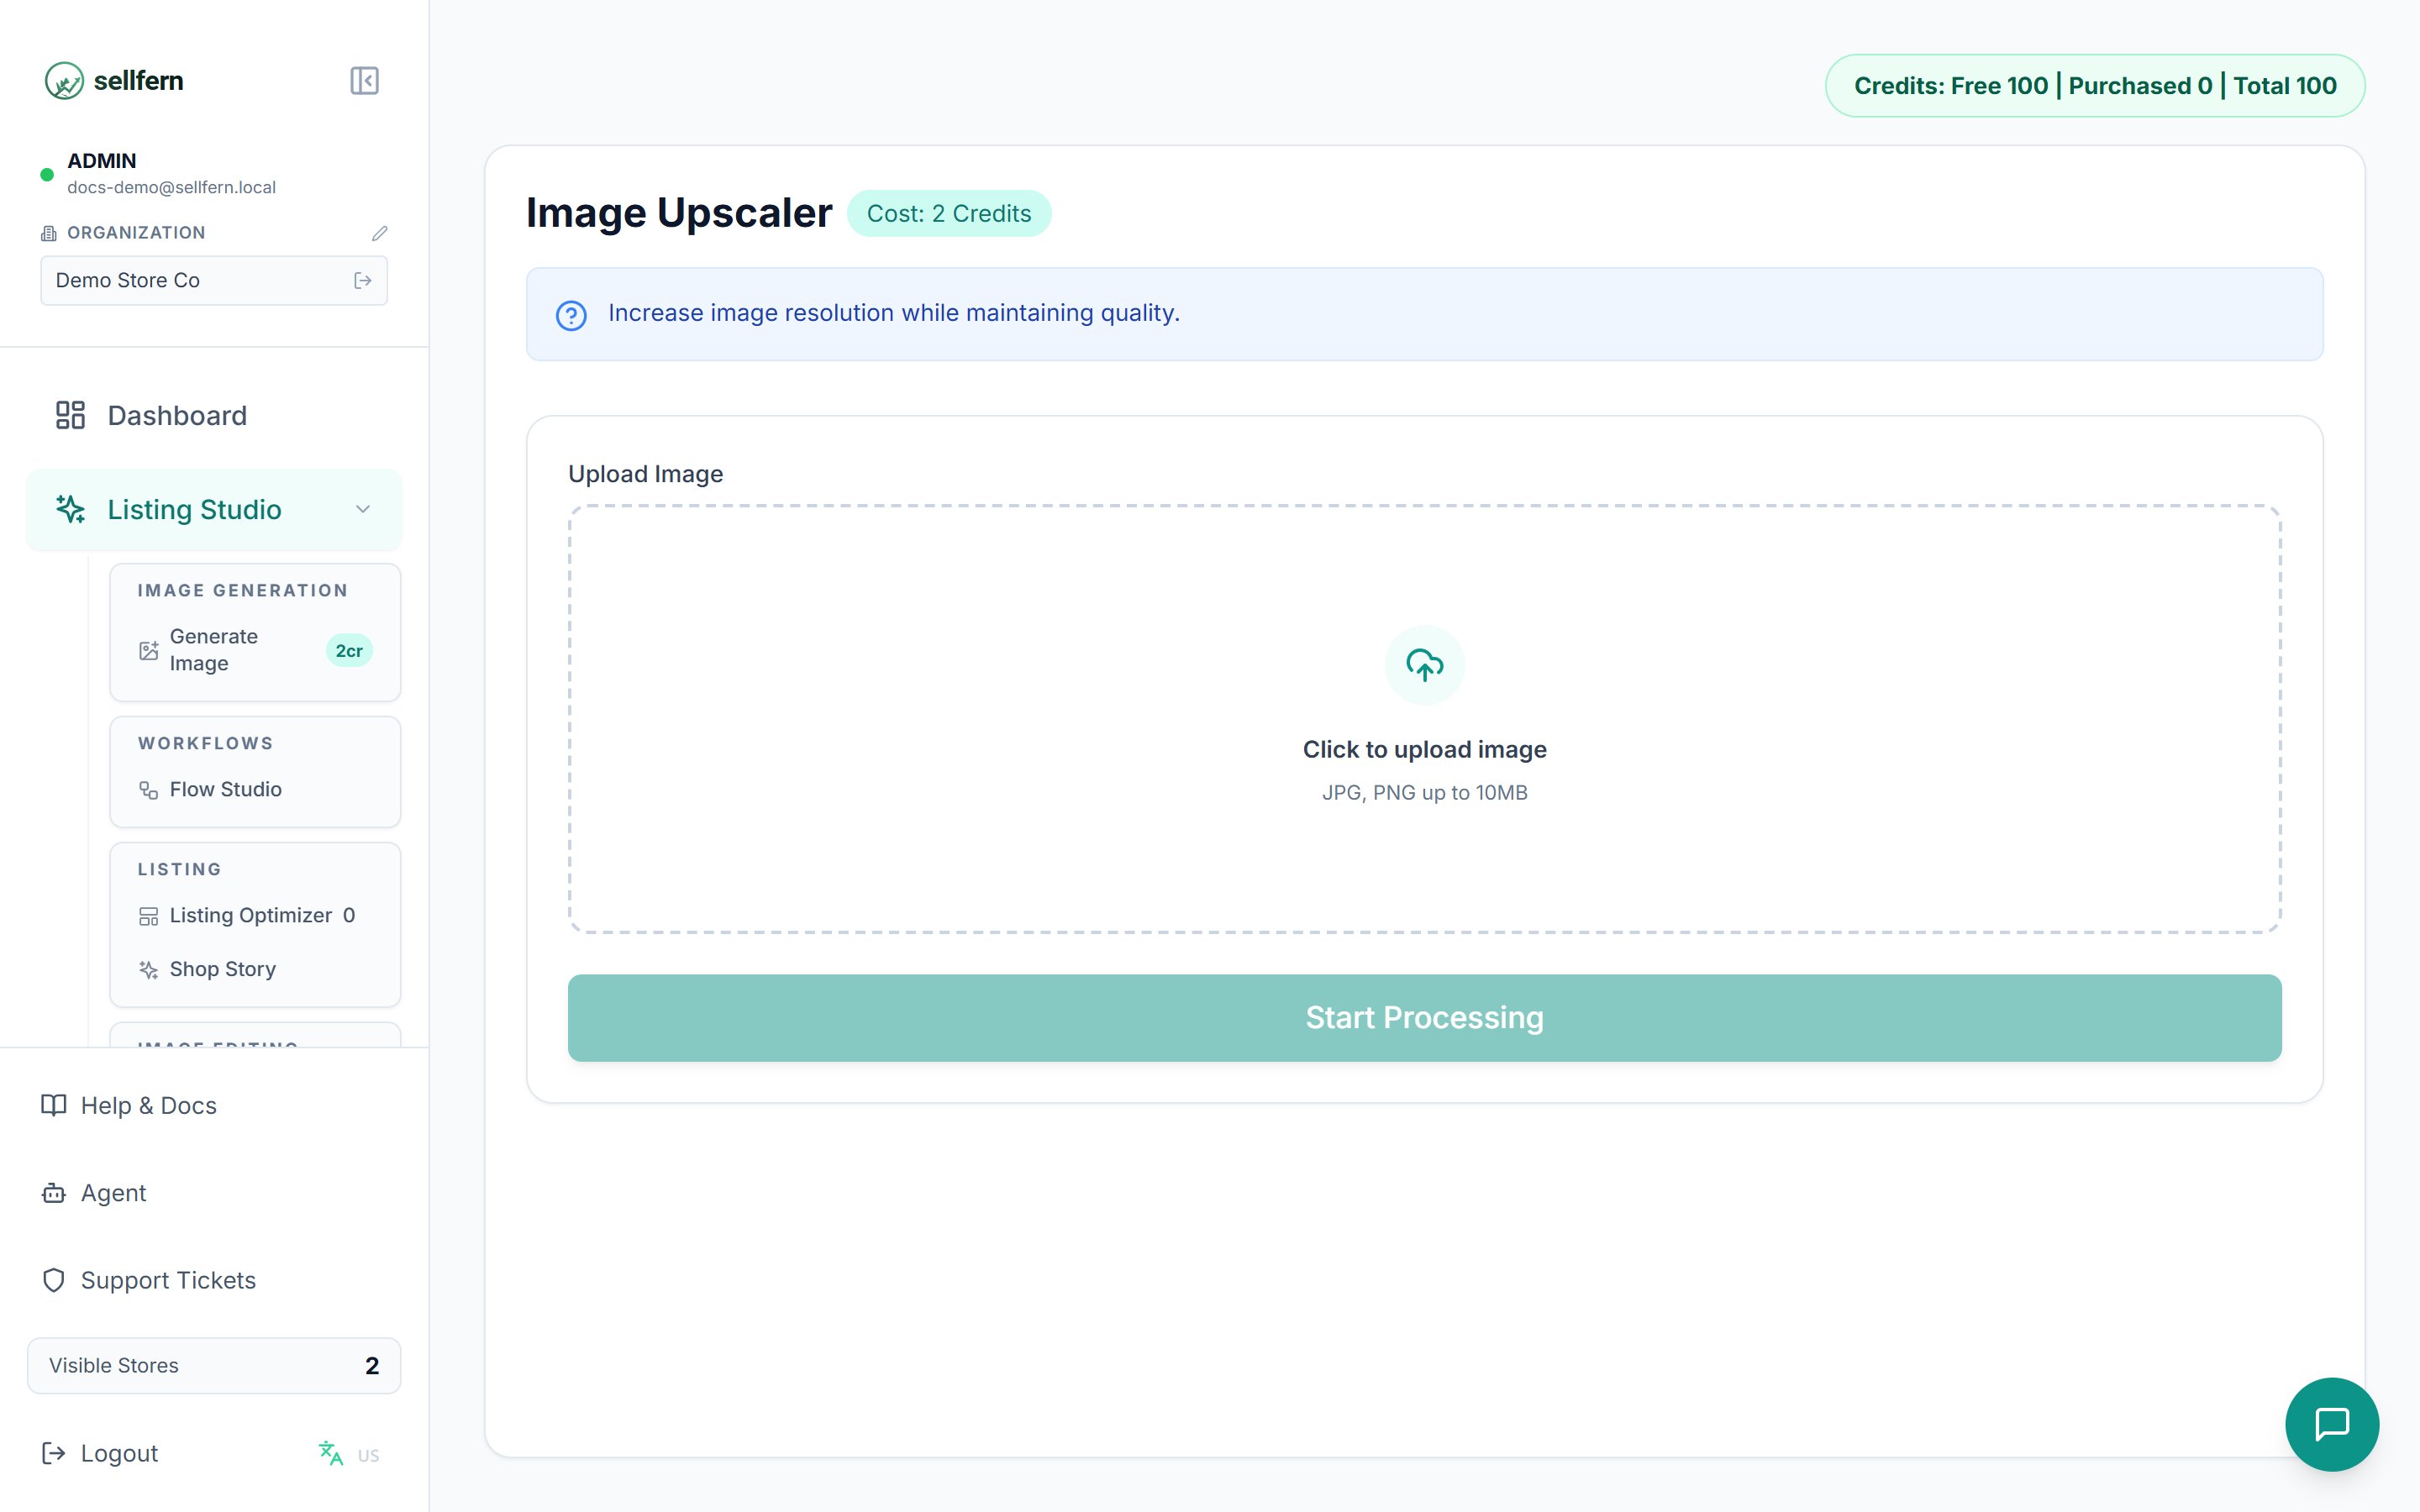
Task: Click the credits summary badge
Action: [2095, 86]
